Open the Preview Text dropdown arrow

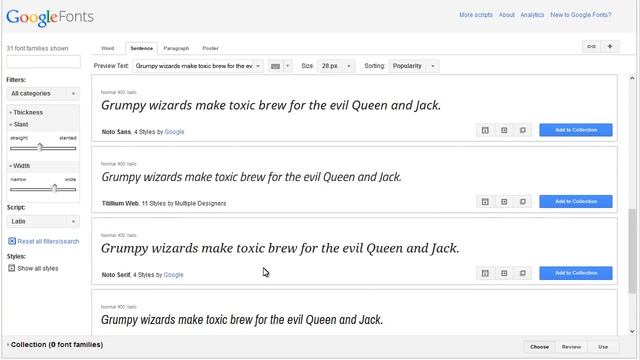[x=258, y=66]
